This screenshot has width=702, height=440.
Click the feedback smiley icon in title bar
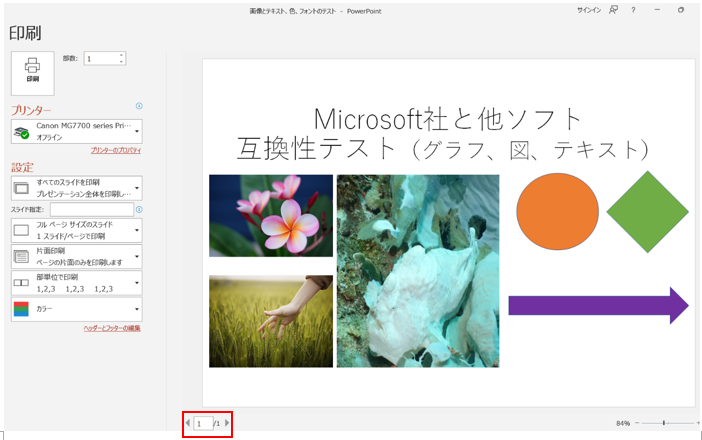(x=613, y=9)
